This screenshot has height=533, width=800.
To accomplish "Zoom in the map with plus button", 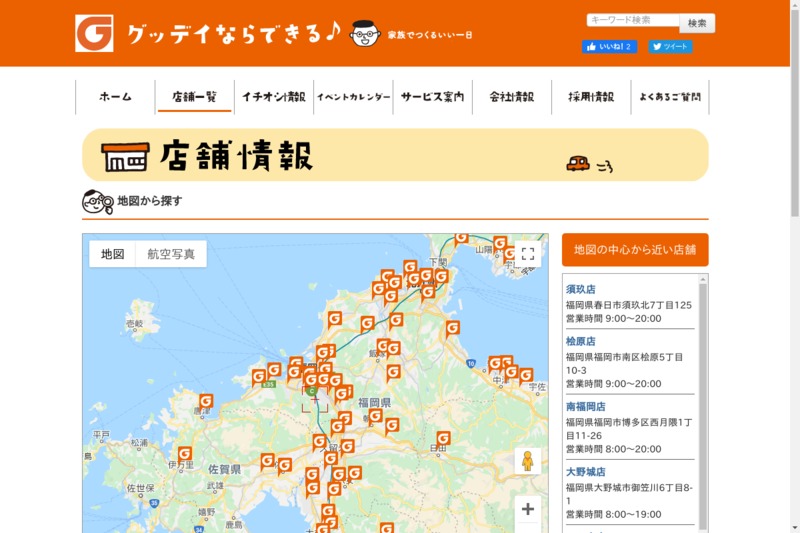I will tap(528, 509).
